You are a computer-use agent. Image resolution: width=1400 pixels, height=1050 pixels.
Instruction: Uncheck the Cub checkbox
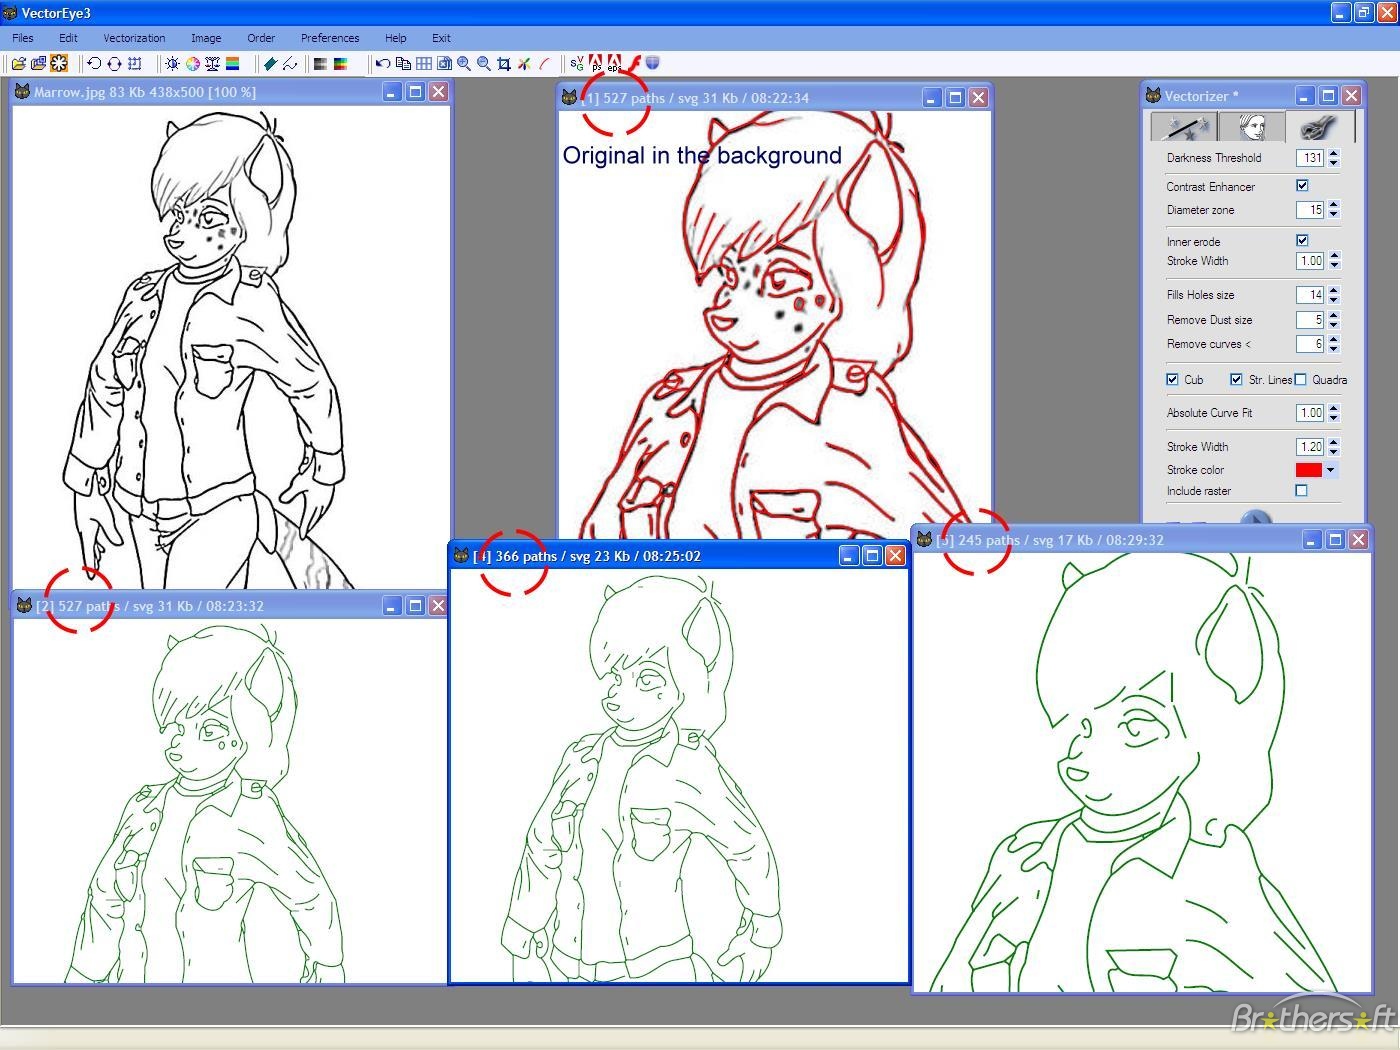[x=1172, y=380]
